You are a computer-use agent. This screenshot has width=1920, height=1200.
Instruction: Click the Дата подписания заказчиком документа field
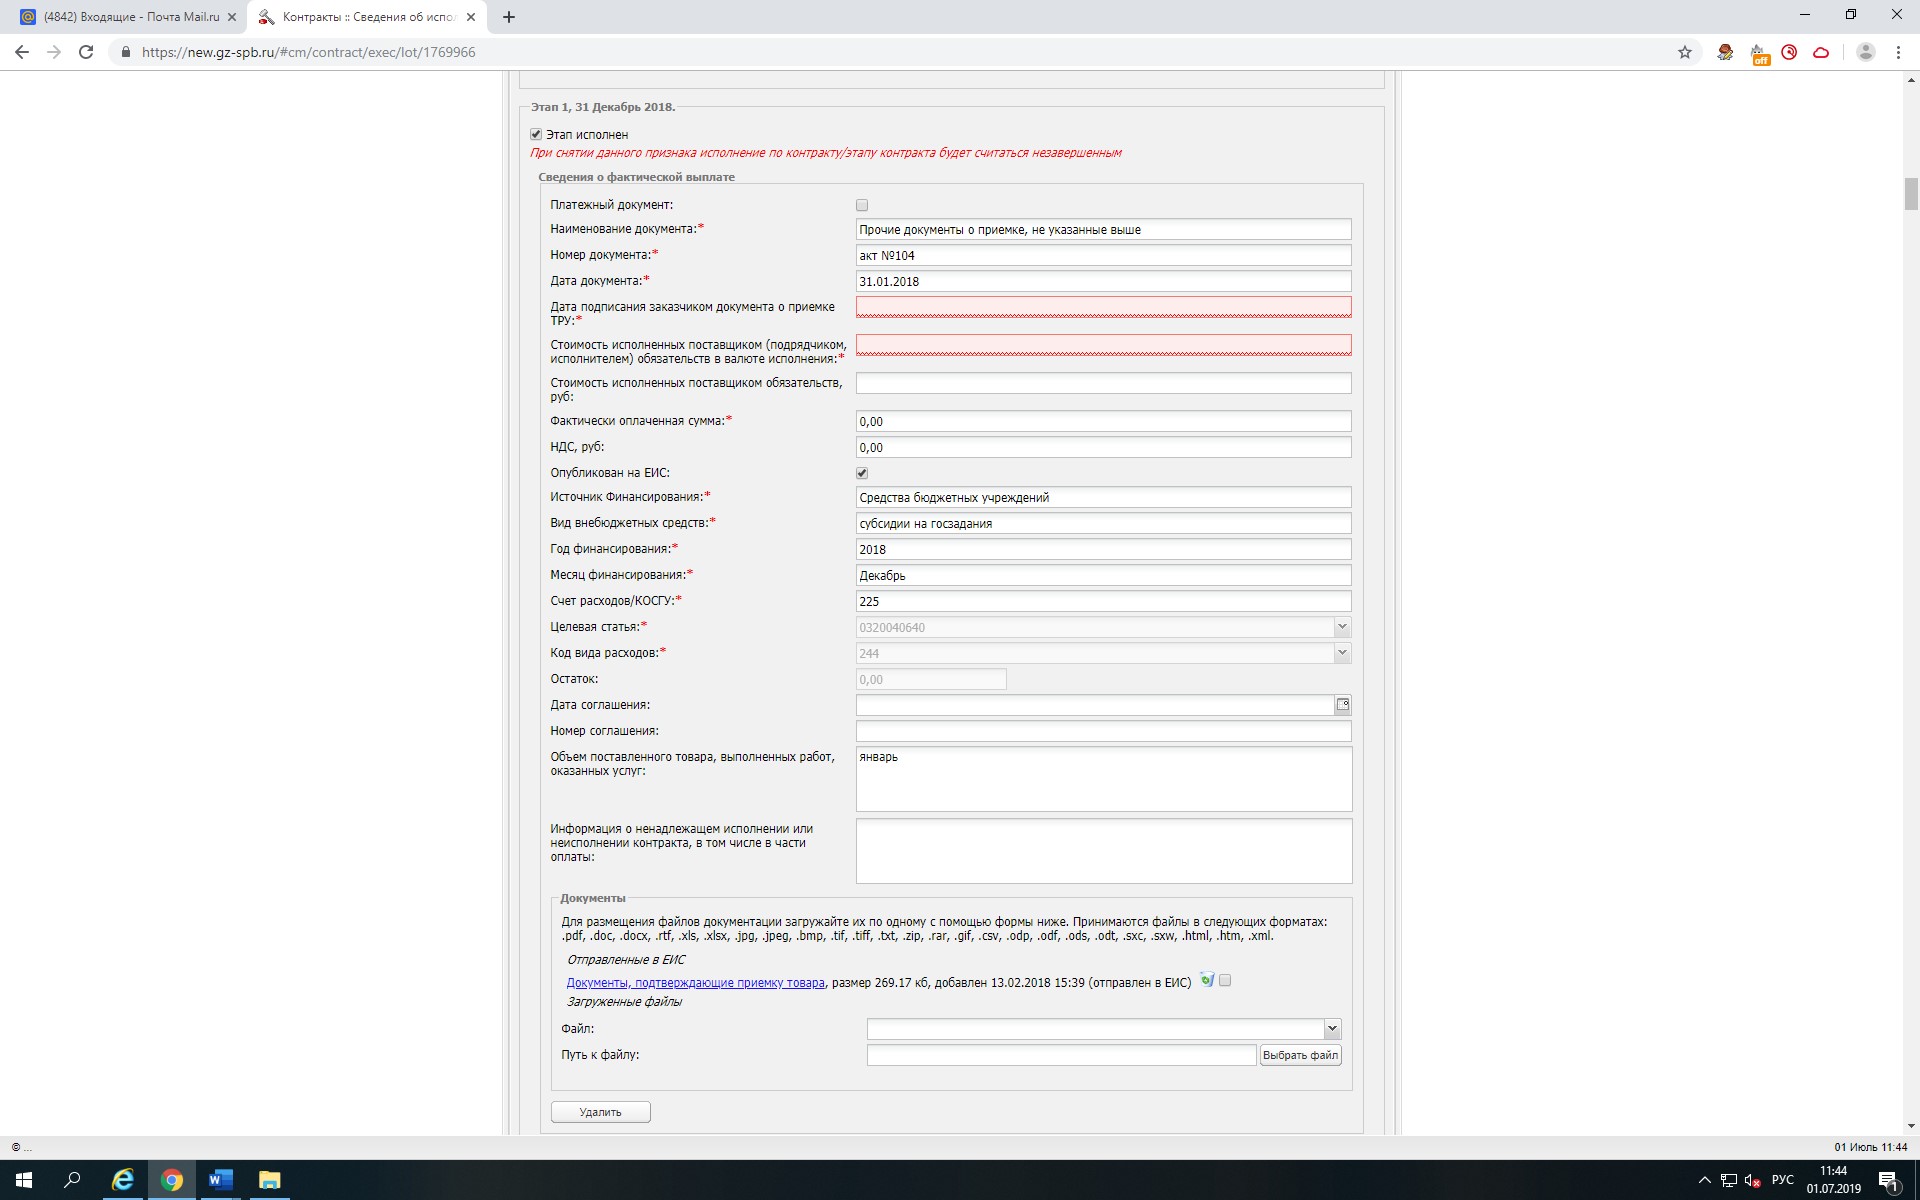1102,307
